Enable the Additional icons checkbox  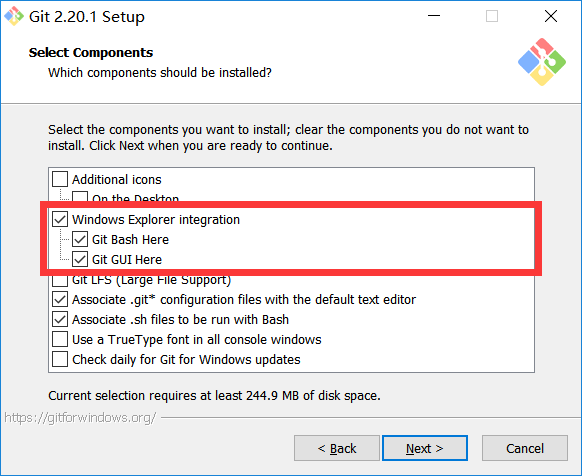point(60,179)
